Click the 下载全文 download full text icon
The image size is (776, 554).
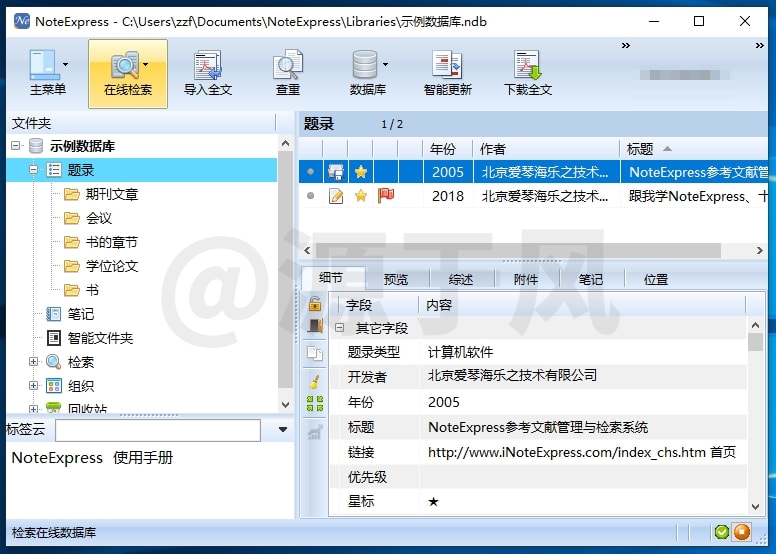(x=527, y=64)
